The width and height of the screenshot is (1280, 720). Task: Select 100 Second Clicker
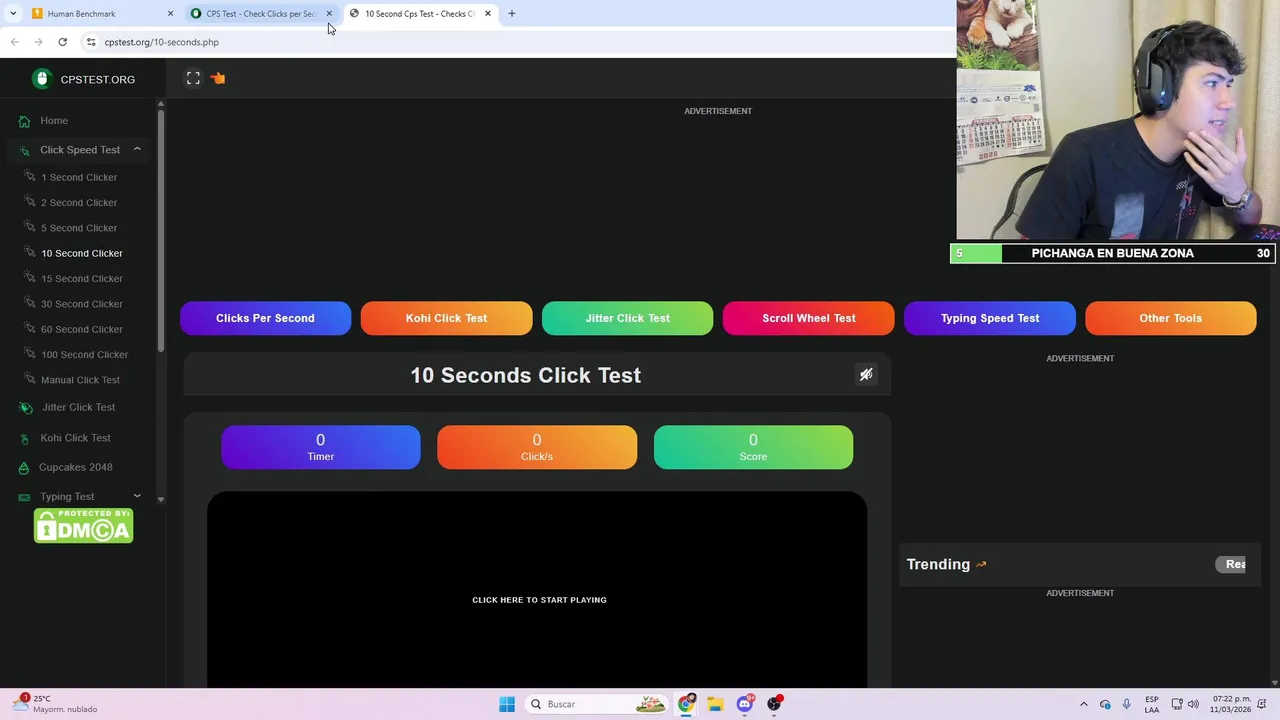coord(85,355)
